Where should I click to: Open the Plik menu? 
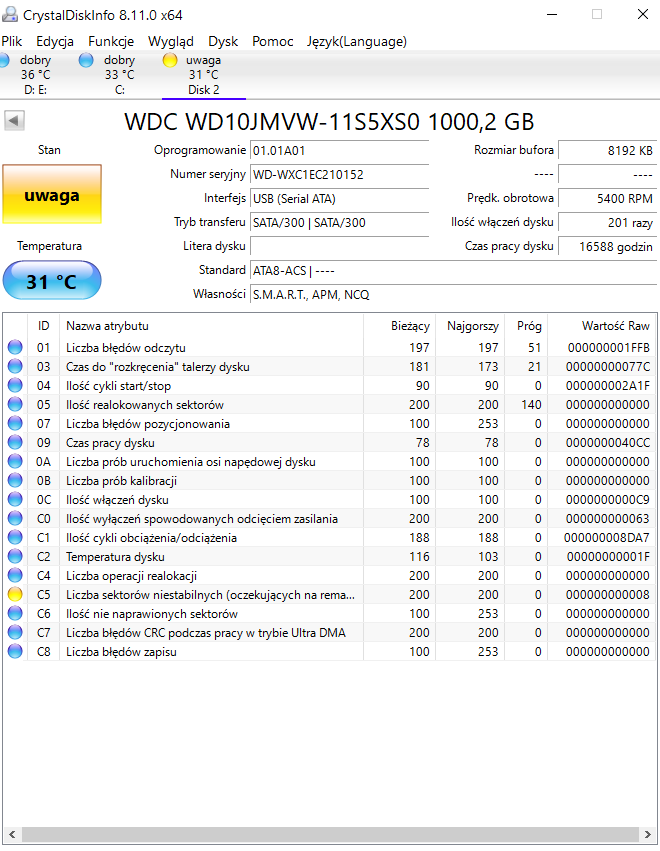[11, 41]
